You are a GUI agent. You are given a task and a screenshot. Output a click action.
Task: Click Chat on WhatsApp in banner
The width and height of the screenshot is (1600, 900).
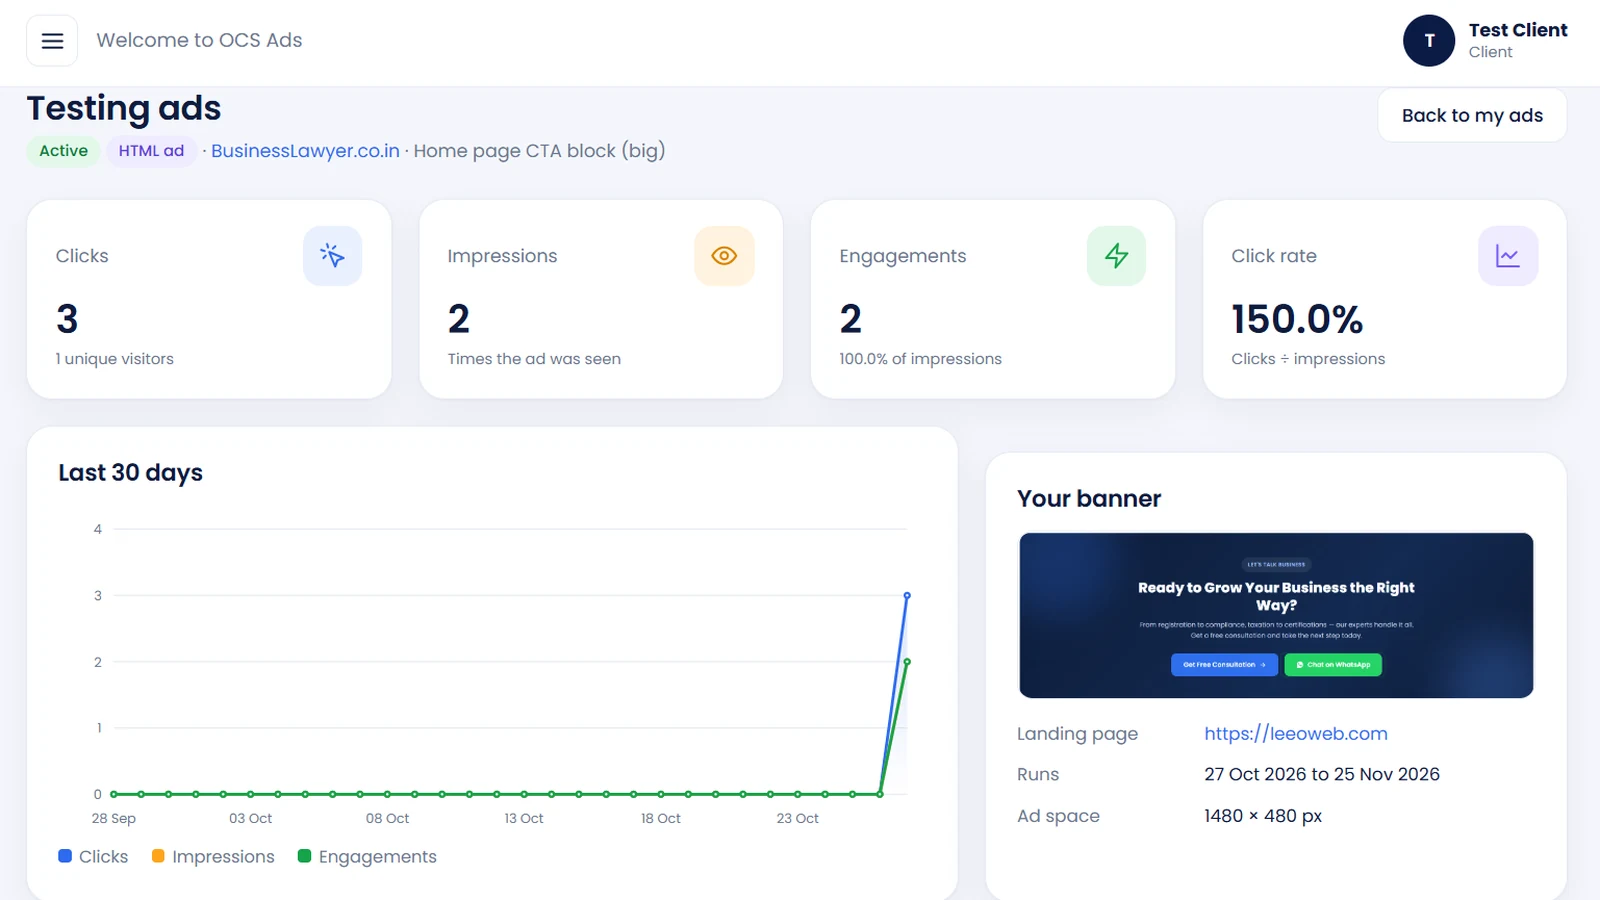[x=1333, y=665]
